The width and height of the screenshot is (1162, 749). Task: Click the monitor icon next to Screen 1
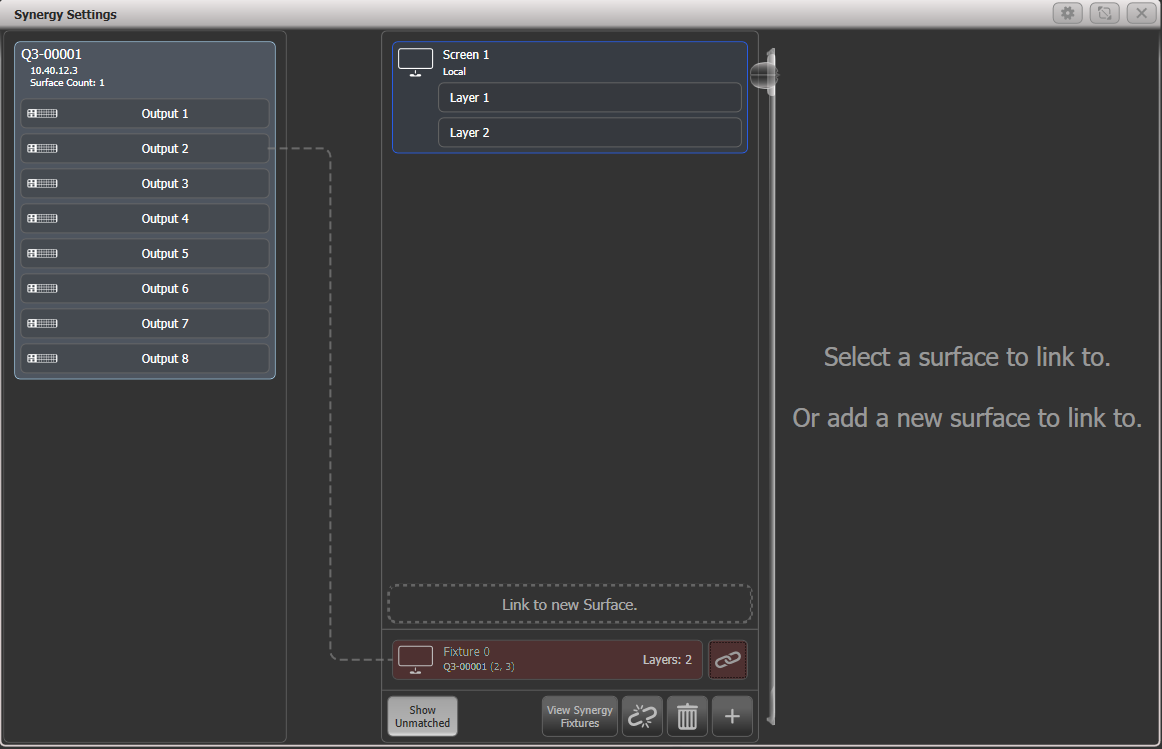pyautogui.click(x=415, y=60)
